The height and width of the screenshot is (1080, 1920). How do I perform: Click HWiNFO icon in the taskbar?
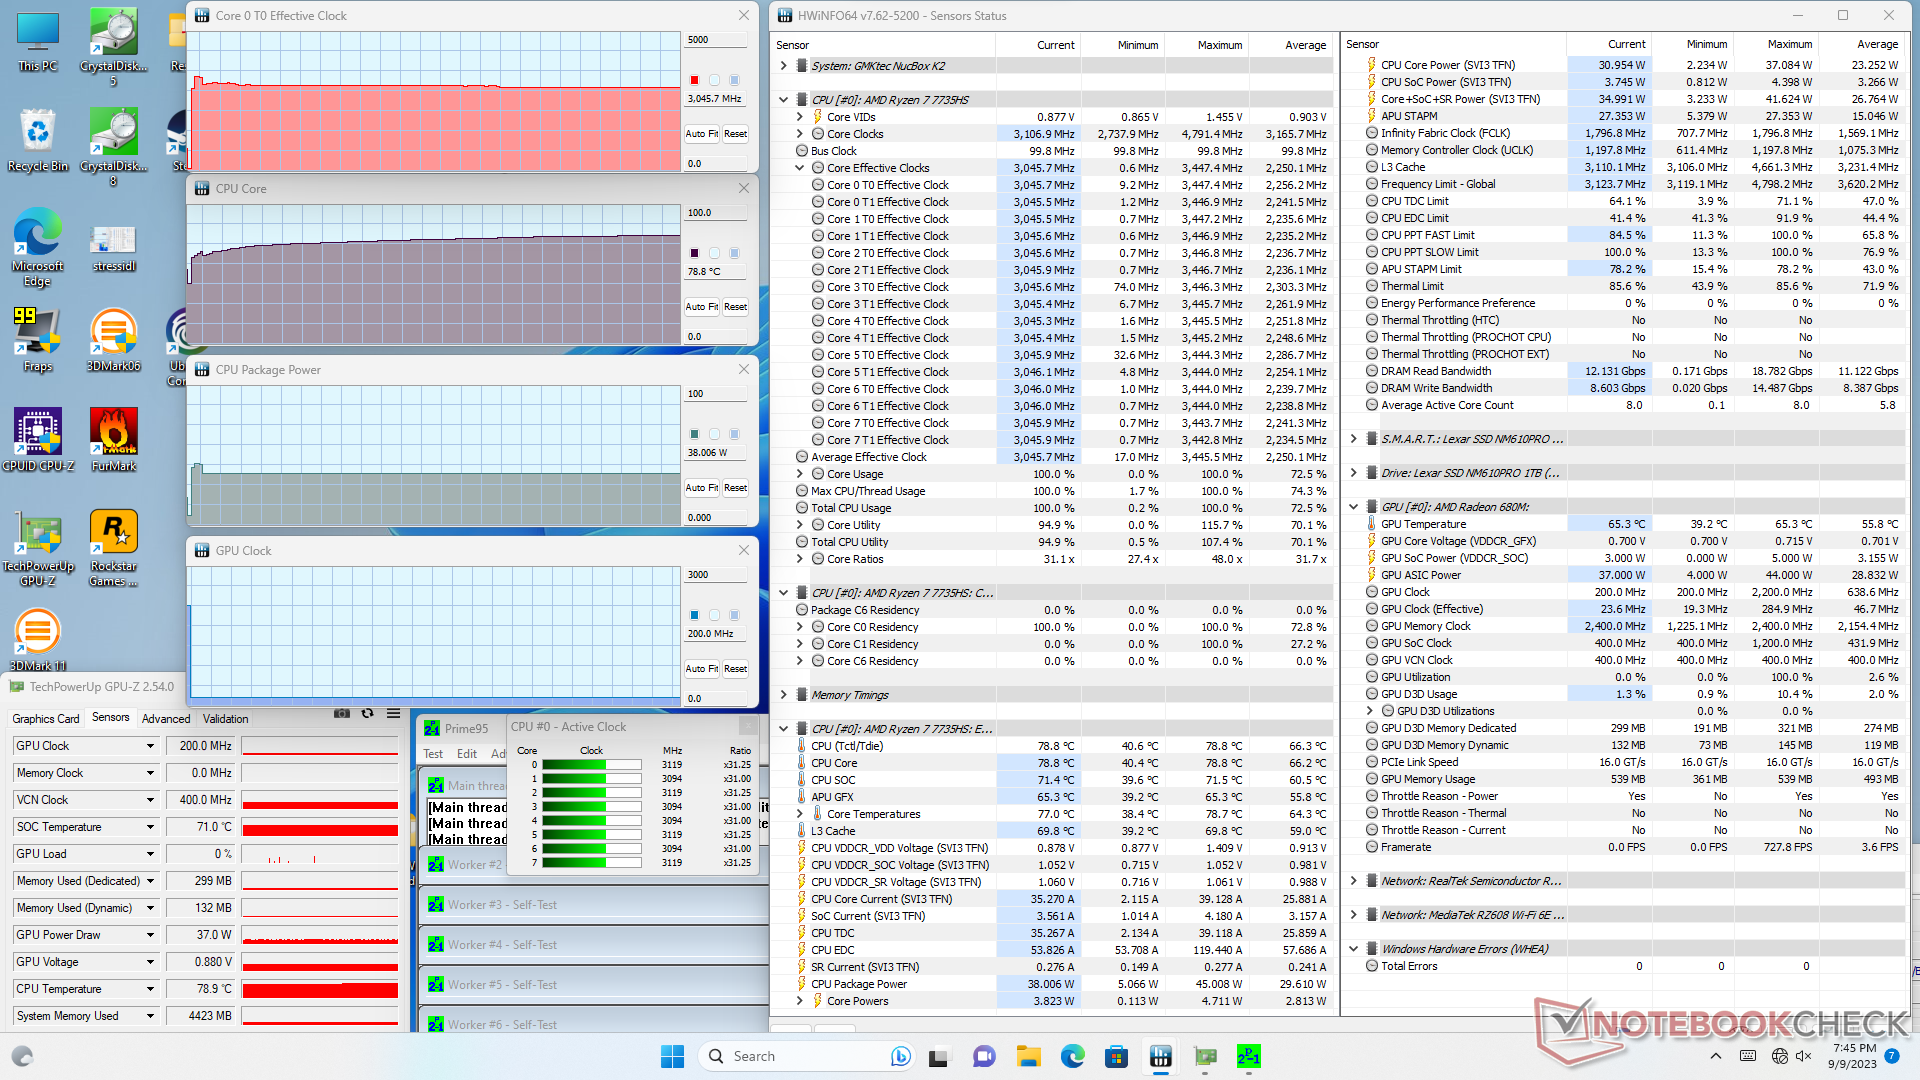1161,1056
